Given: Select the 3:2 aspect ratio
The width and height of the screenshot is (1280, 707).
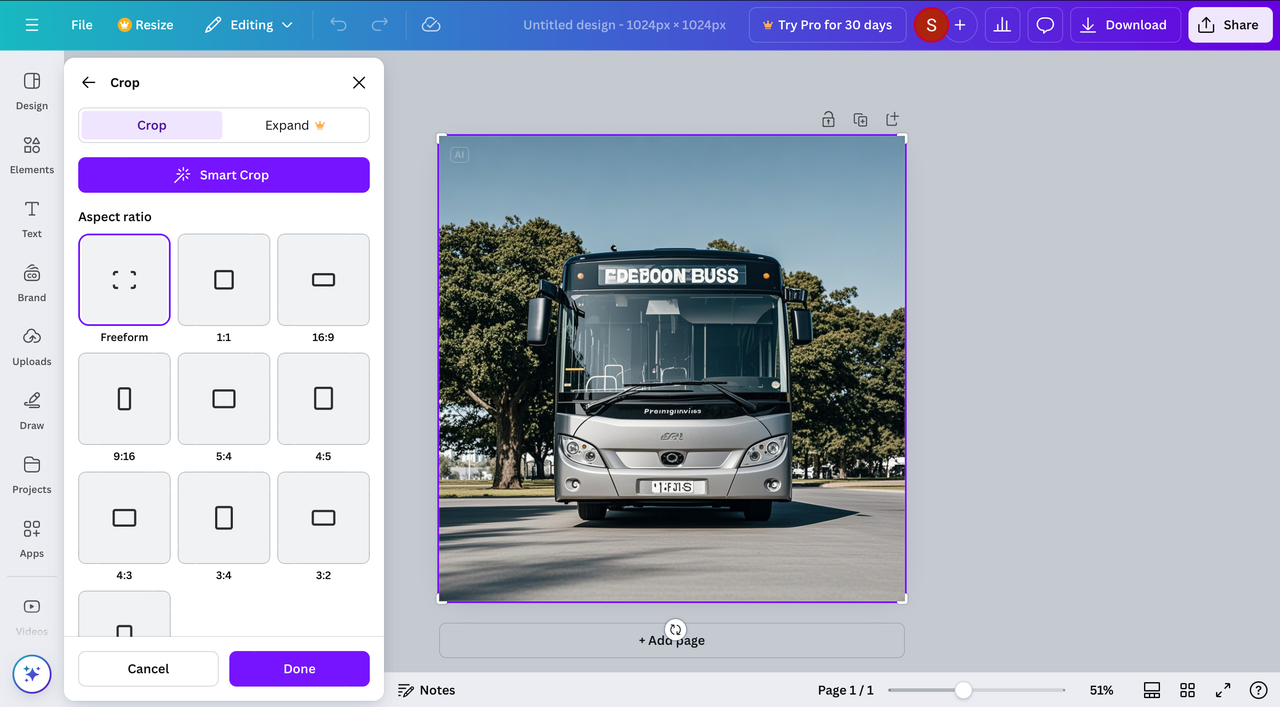Looking at the screenshot, I should click(323, 518).
